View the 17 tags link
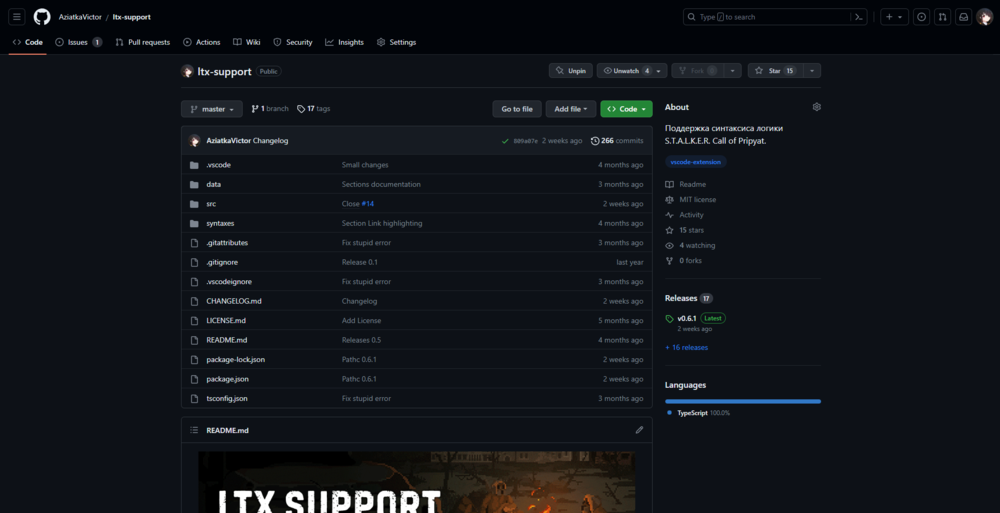1000x513 pixels. (314, 109)
